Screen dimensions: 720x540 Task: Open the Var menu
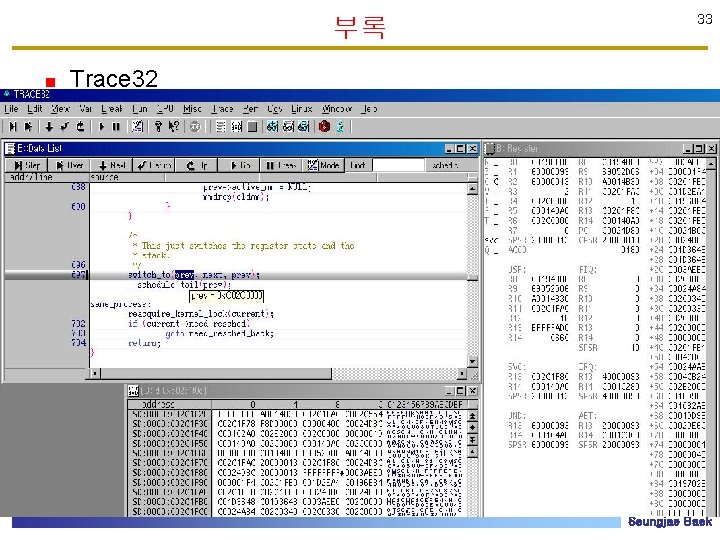[x=85, y=109]
